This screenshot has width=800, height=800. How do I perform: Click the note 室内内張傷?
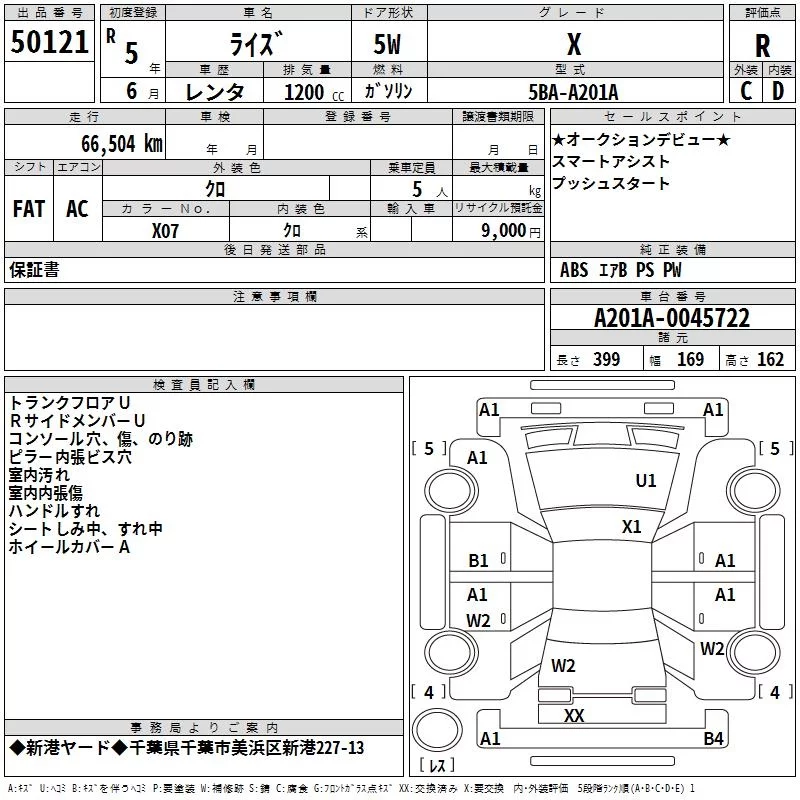[46, 493]
